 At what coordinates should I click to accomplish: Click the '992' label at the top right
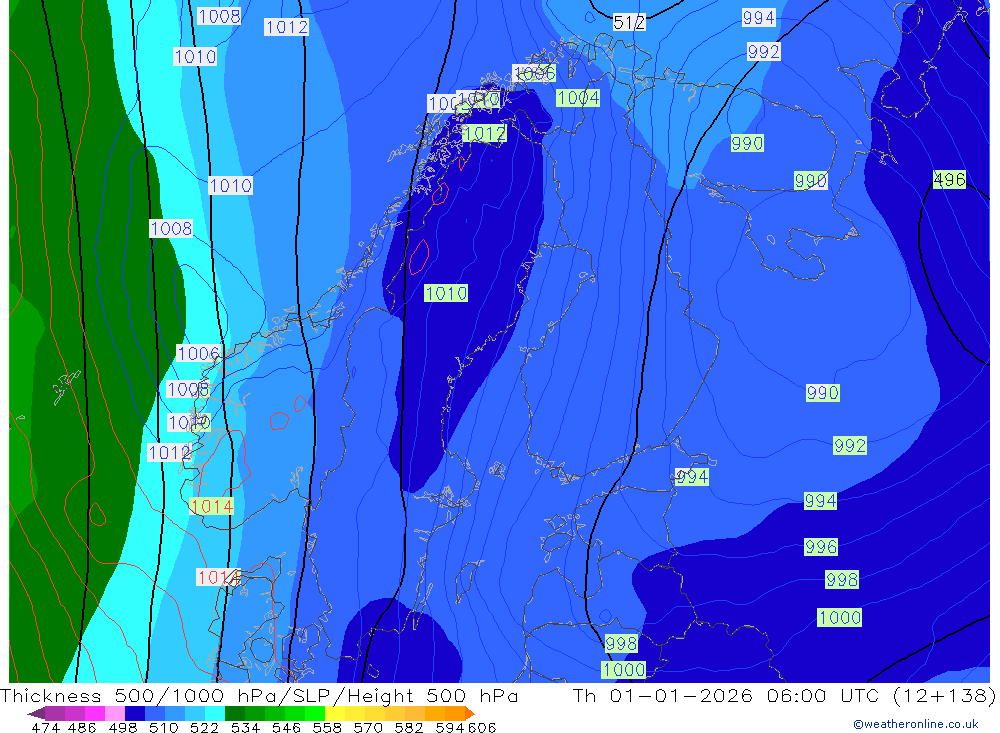coord(763,51)
